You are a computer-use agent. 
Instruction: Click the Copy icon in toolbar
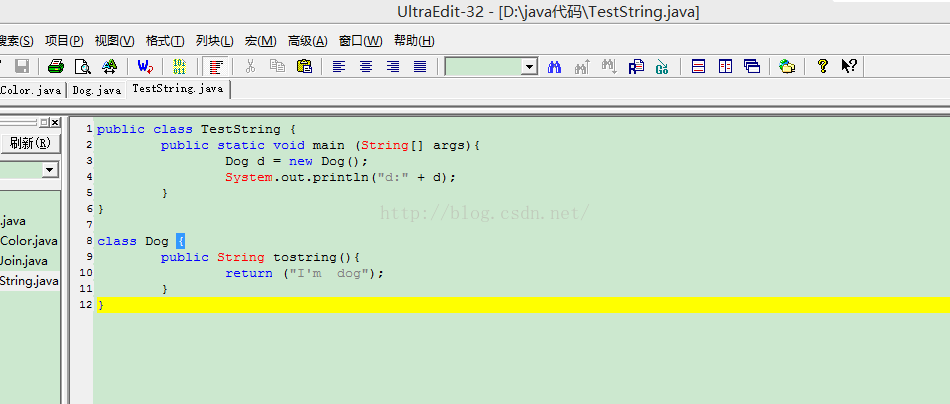click(277, 66)
